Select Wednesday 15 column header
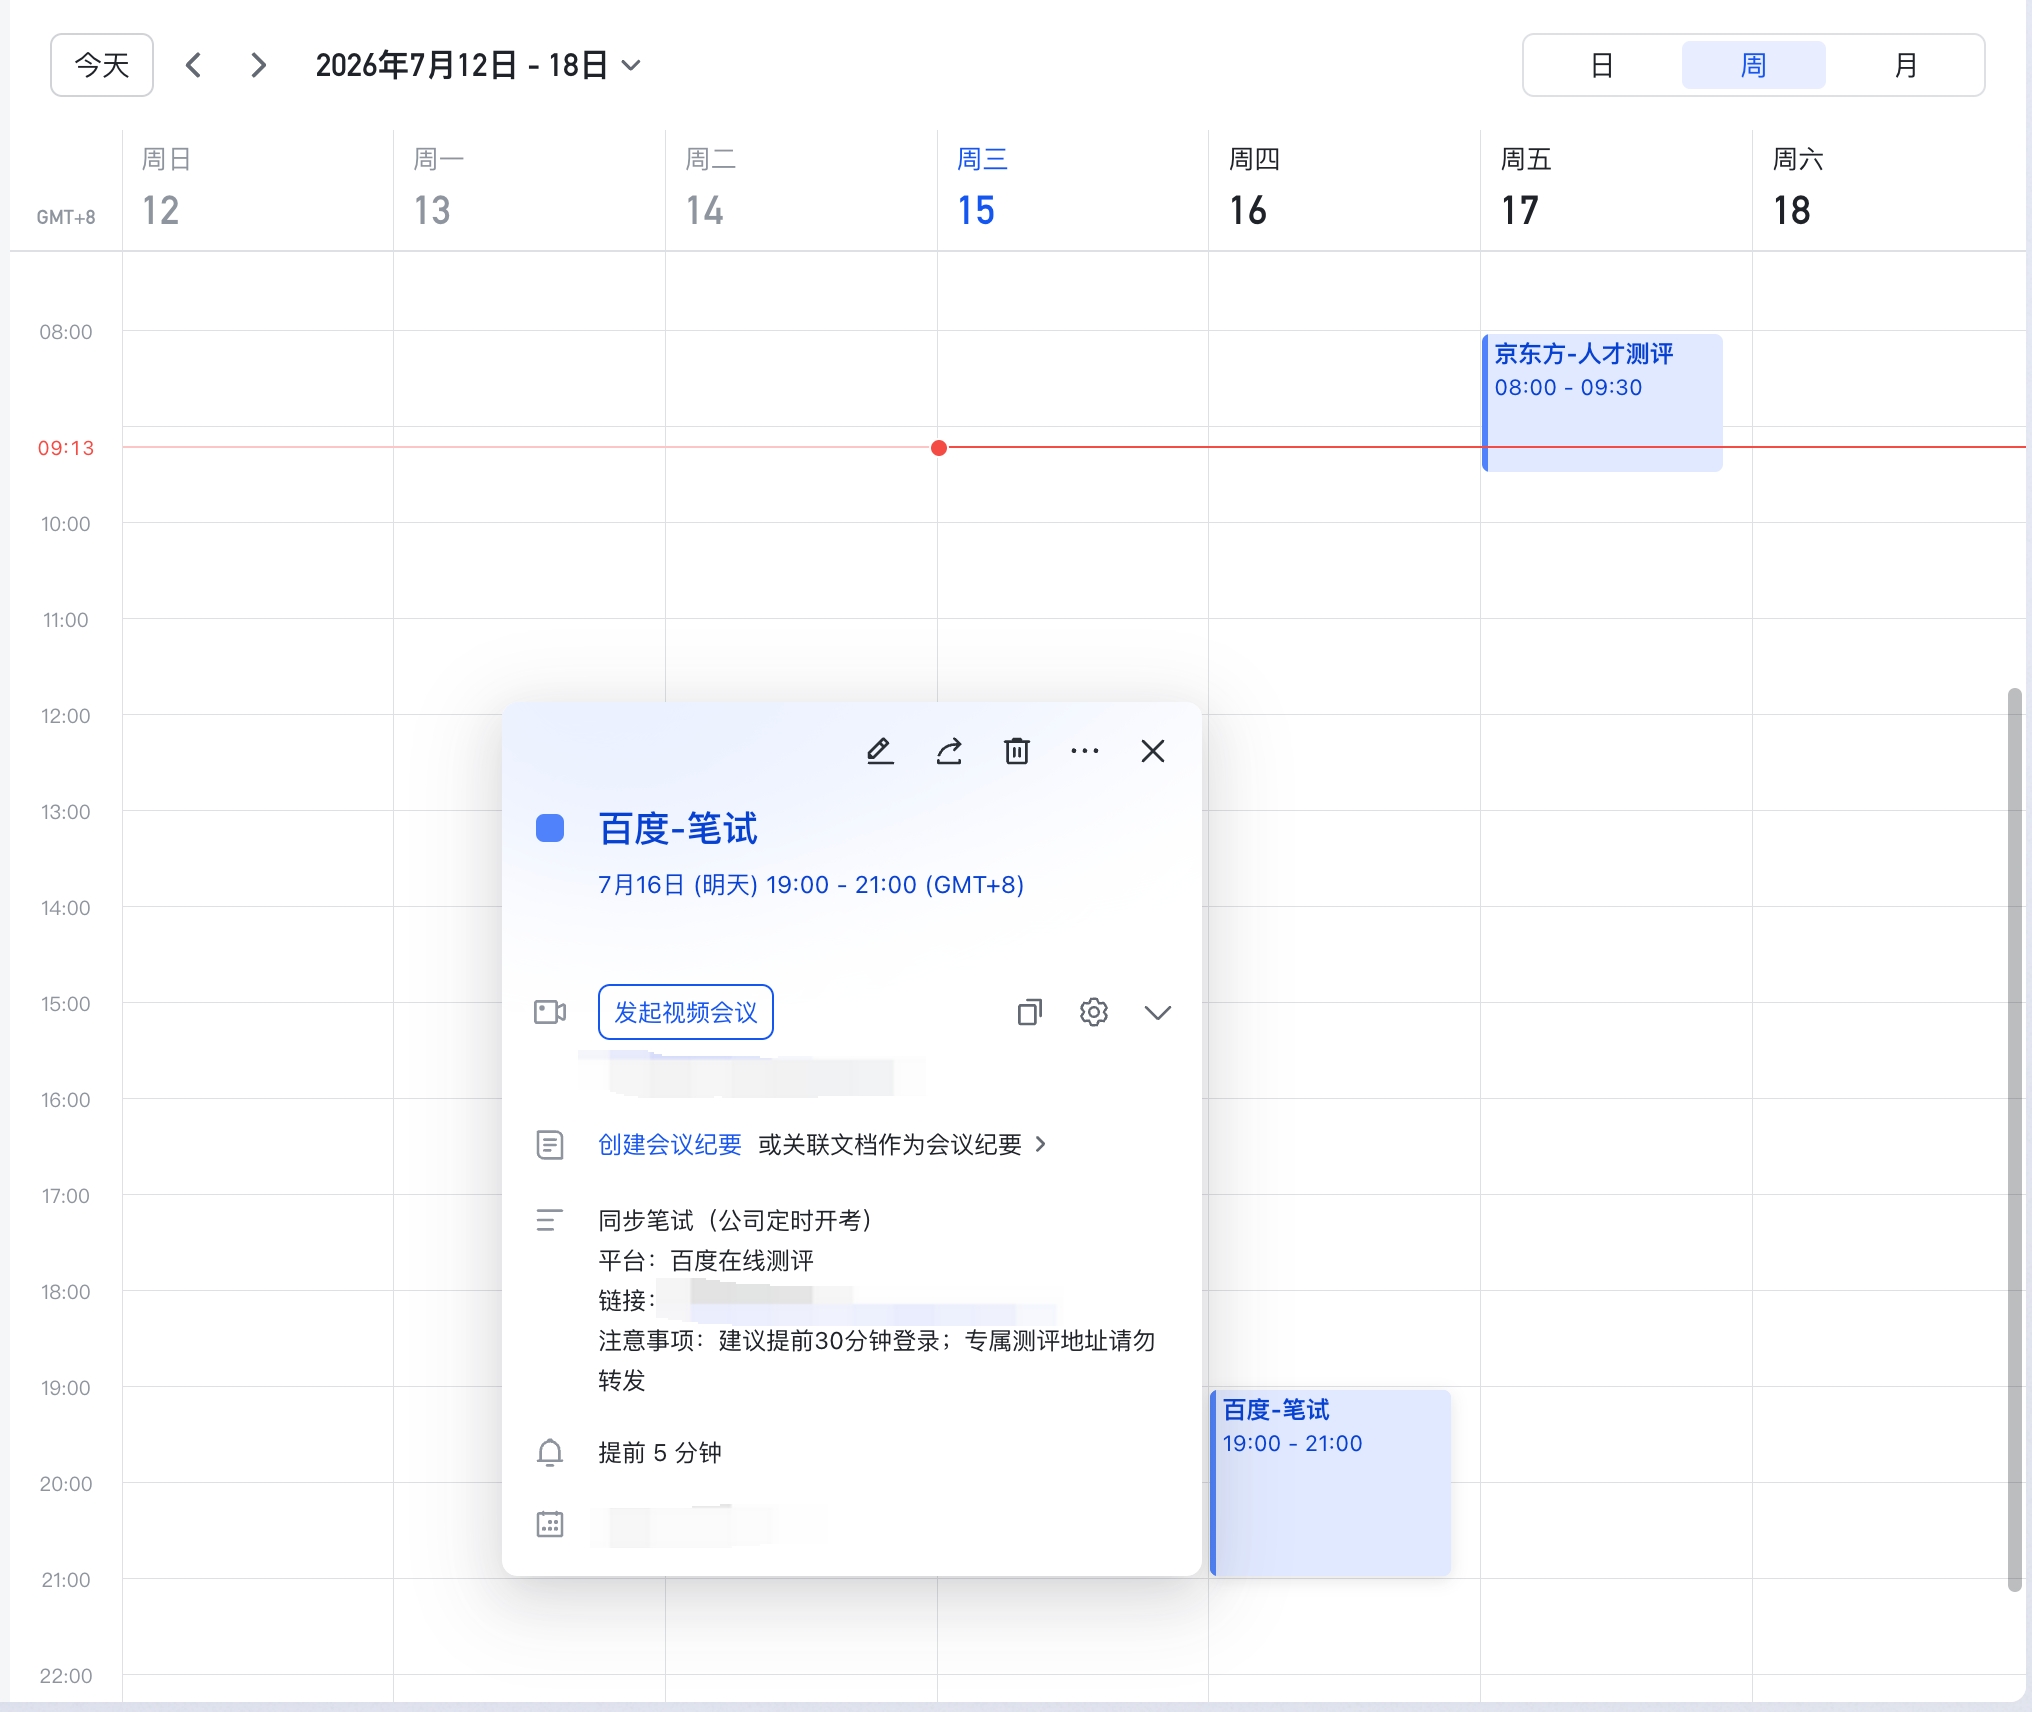2032x1712 pixels. pos(1073,188)
